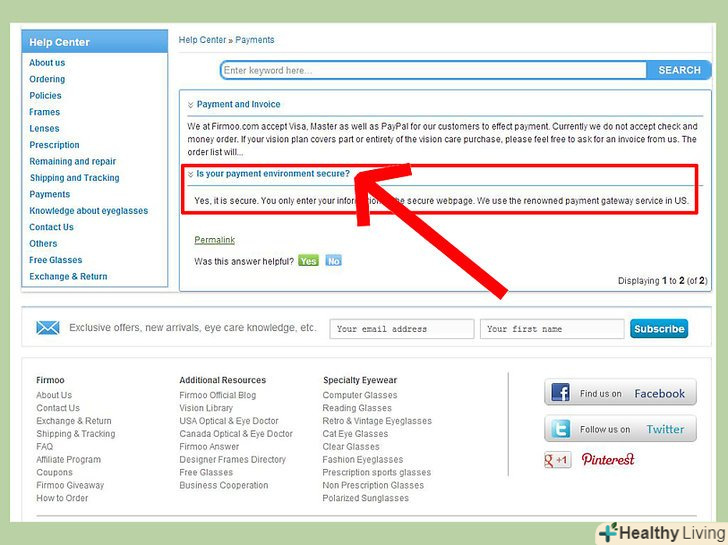
Task: Open Contact Us in the sidebar
Action: pyautogui.click(x=51, y=227)
